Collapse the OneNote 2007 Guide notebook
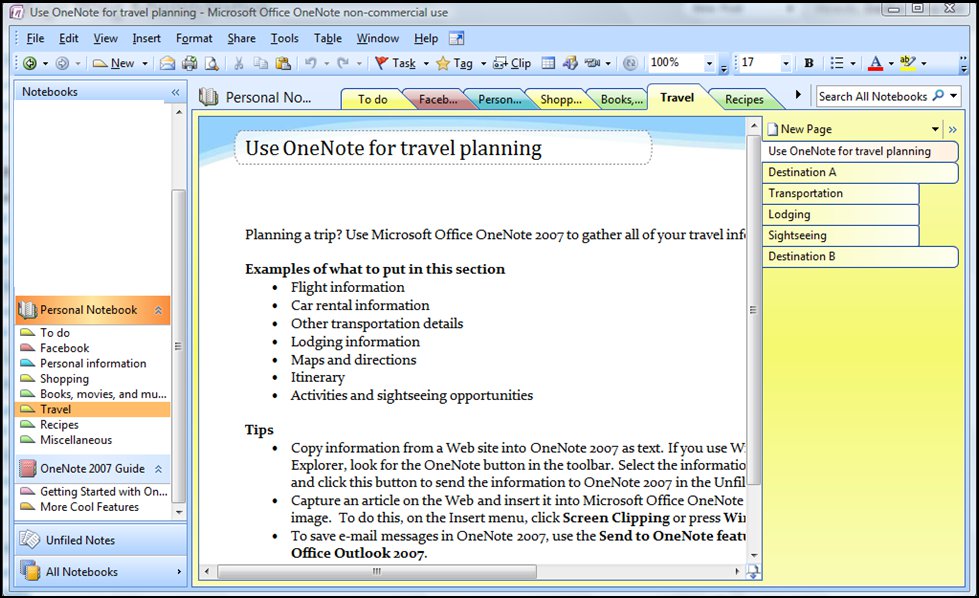Screen dimensions: 979x598 [x=159, y=469]
